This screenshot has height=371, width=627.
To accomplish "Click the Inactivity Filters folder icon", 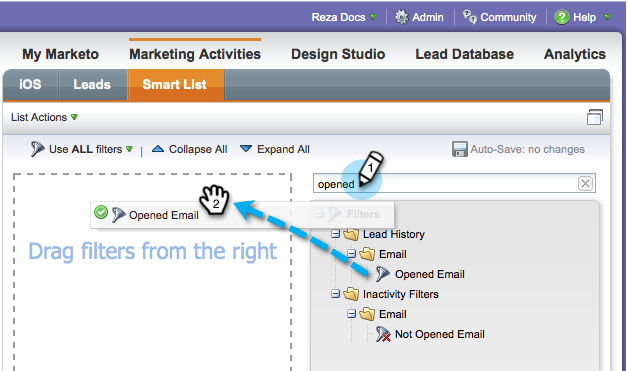I will coord(351,294).
